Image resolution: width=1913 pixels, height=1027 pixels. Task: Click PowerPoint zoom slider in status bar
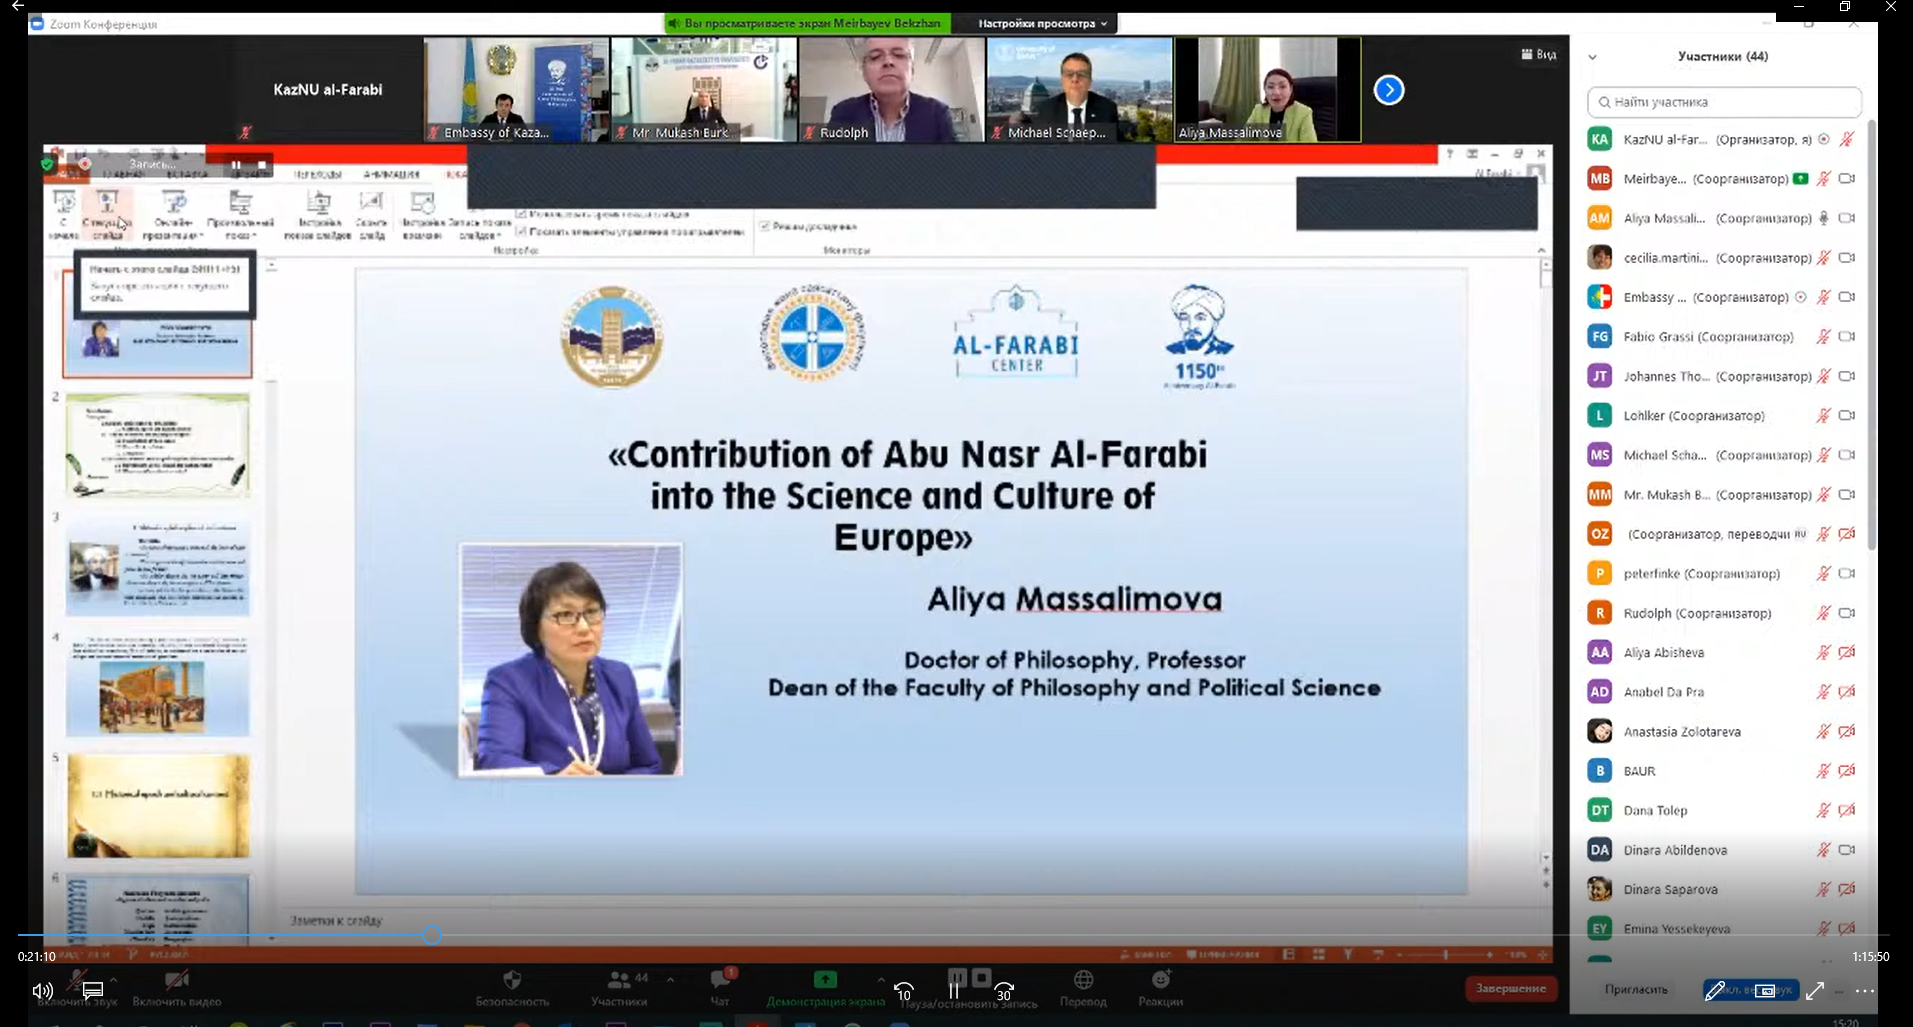click(x=1445, y=955)
